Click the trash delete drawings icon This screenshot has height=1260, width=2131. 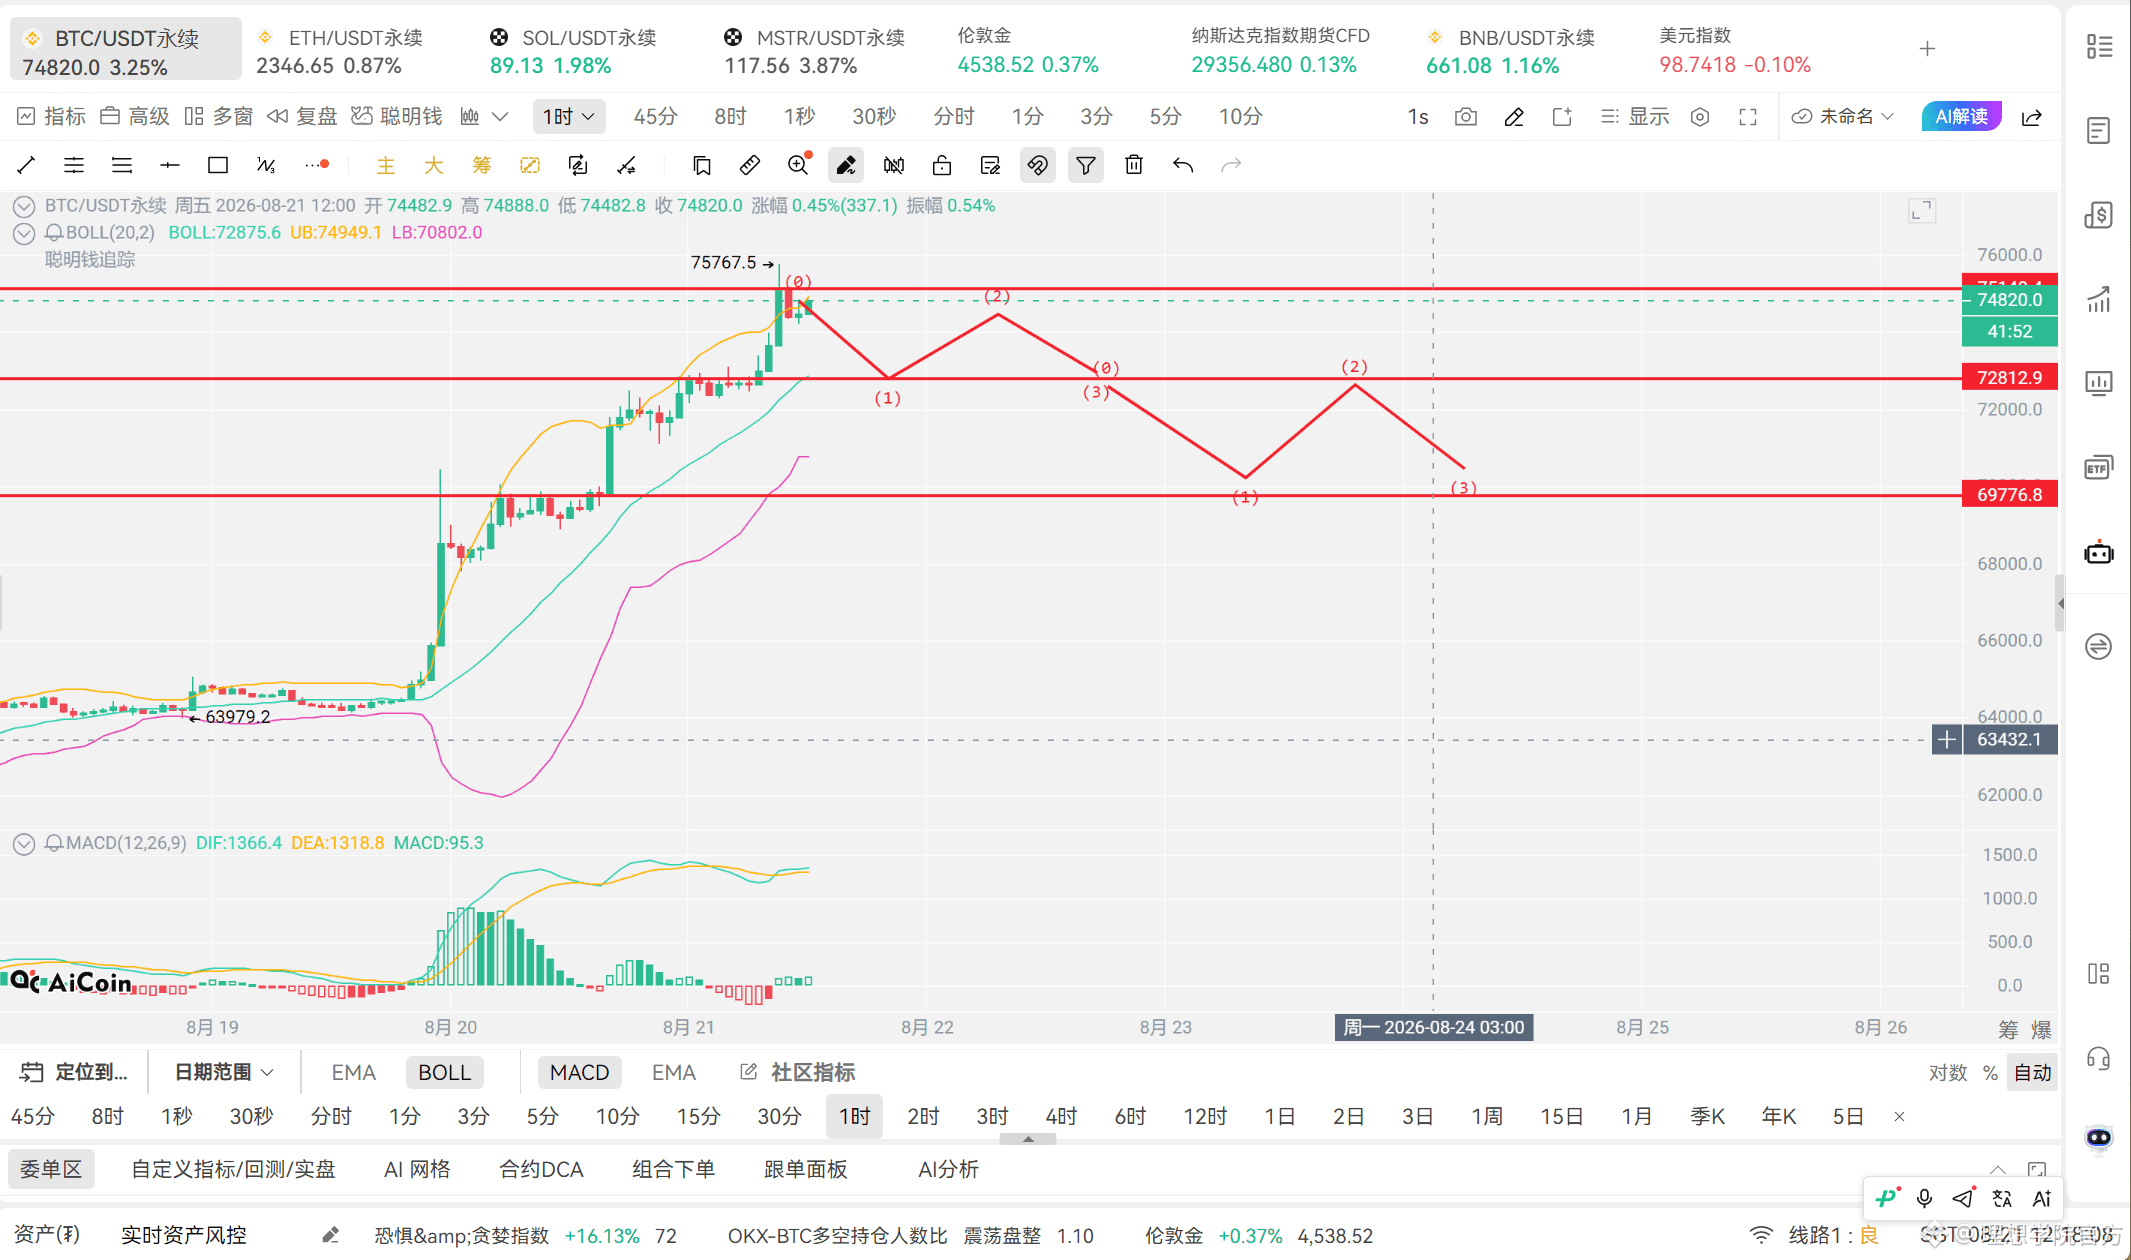pyautogui.click(x=1134, y=166)
